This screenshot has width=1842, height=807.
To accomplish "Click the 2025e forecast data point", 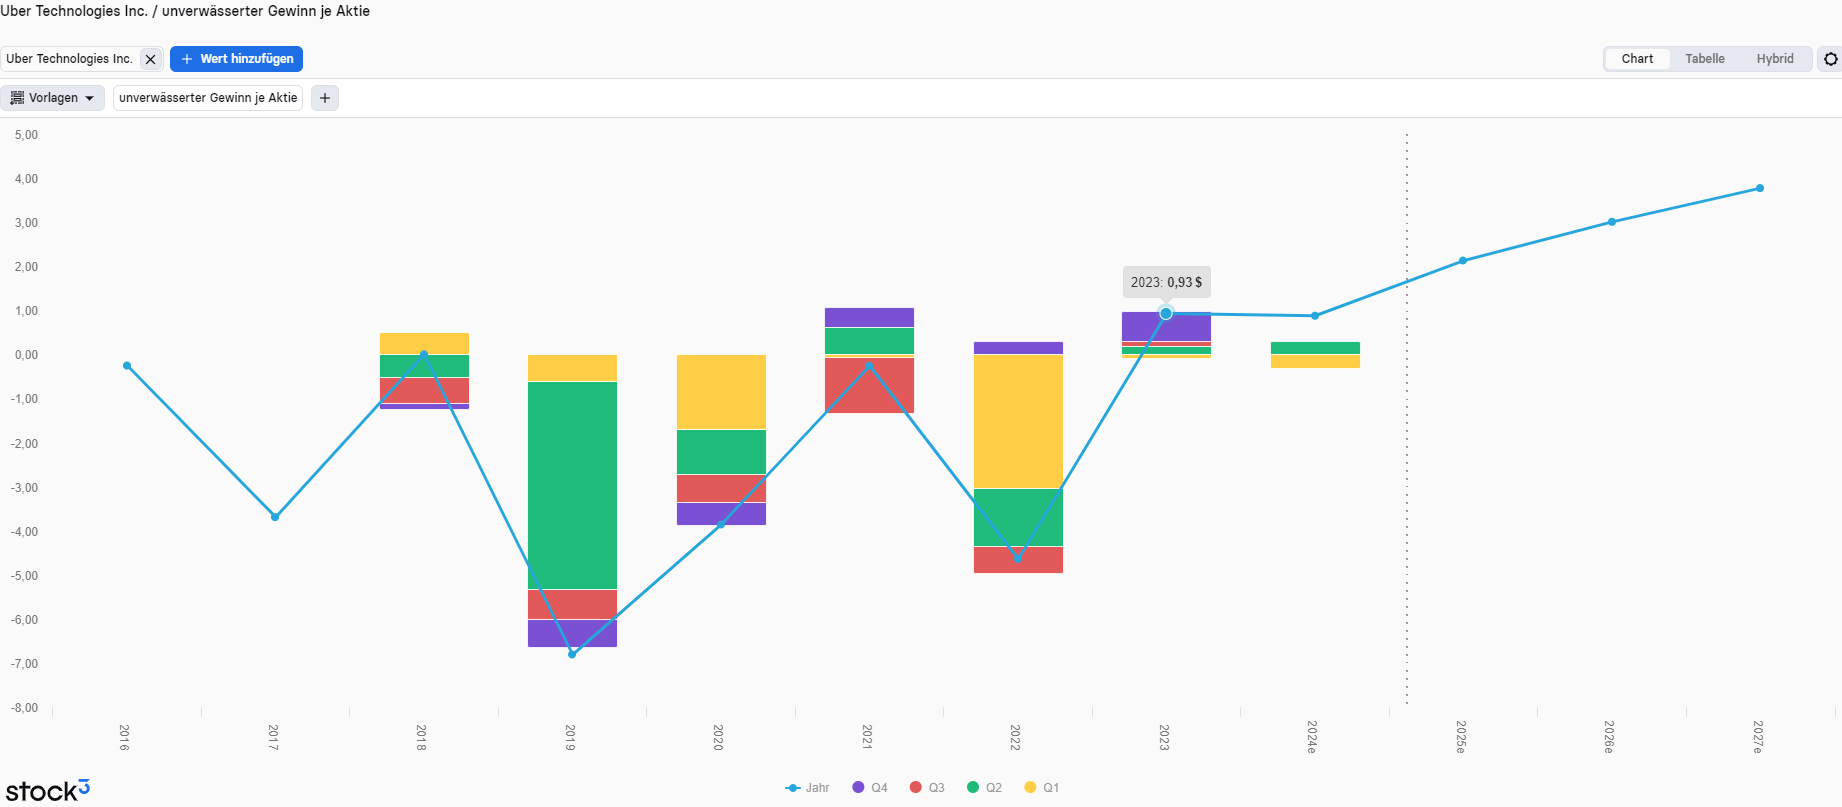I will (1463, 260).
